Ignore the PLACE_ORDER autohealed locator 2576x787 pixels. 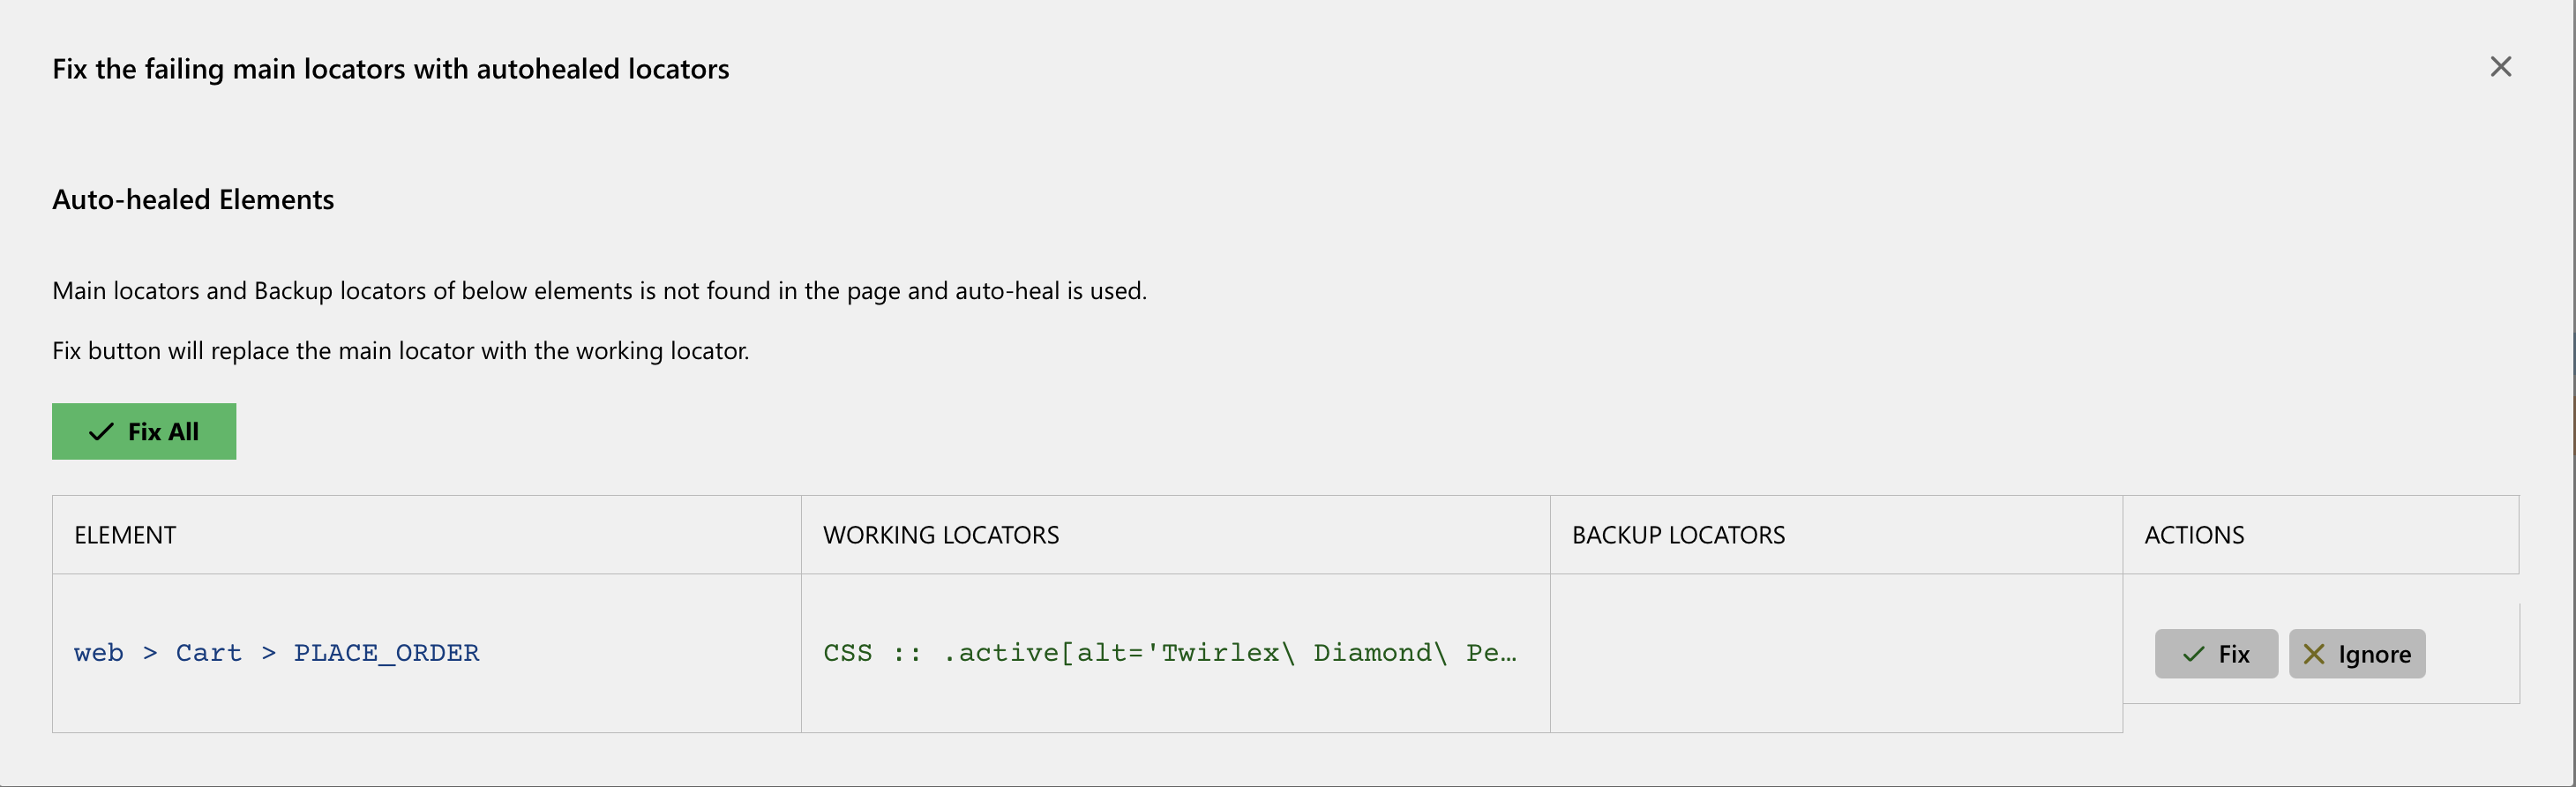(2356, 654)
